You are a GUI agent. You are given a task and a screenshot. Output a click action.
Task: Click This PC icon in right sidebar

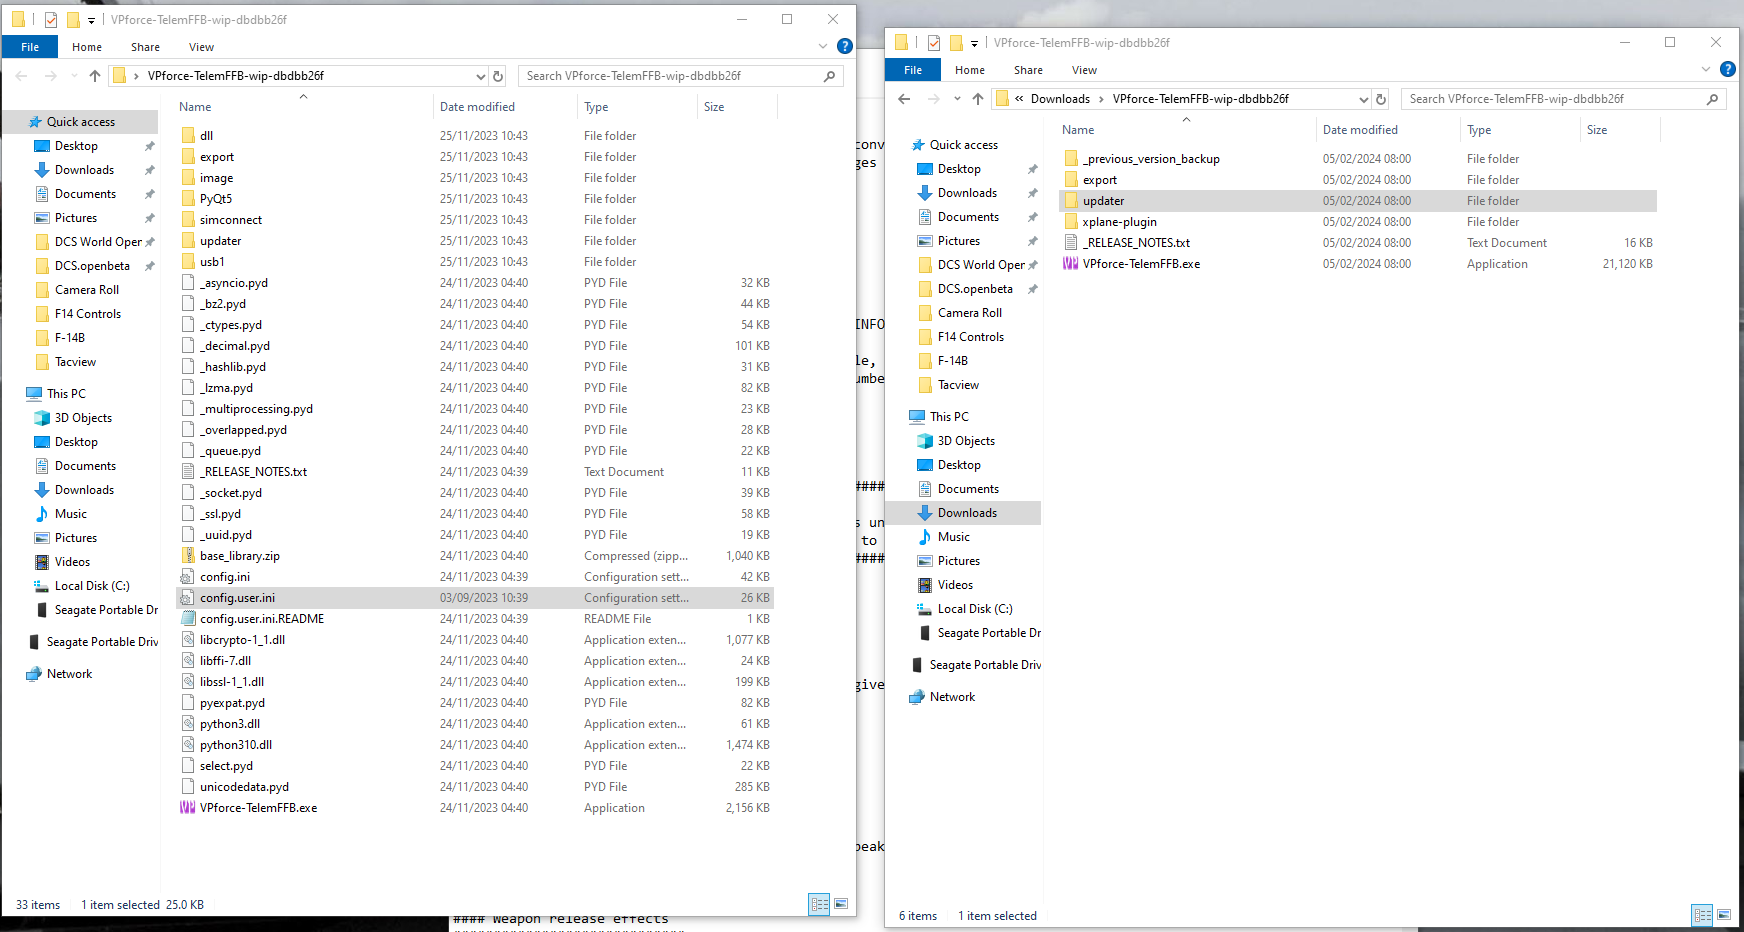[x=917, y=417]
